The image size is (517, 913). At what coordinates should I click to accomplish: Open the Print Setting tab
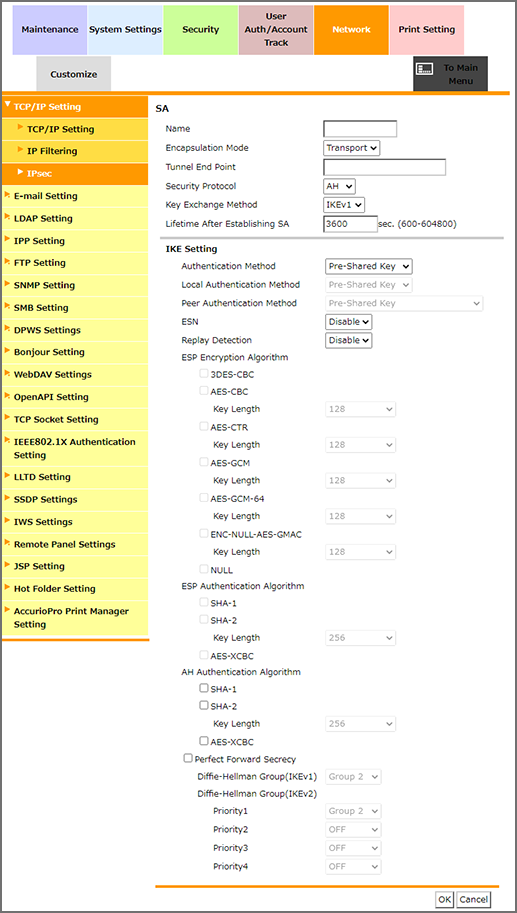pyautogui.click(x=427, y=30)
